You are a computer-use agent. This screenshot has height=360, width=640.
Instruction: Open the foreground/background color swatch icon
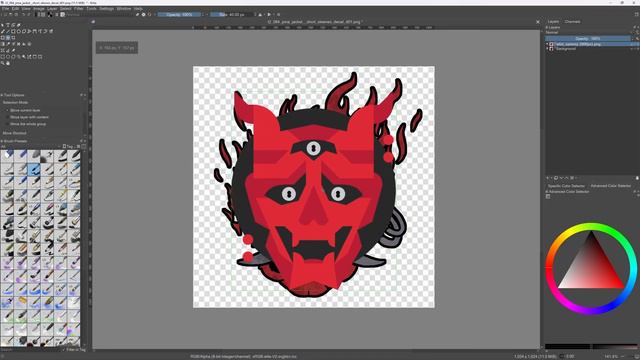[50, 14]
